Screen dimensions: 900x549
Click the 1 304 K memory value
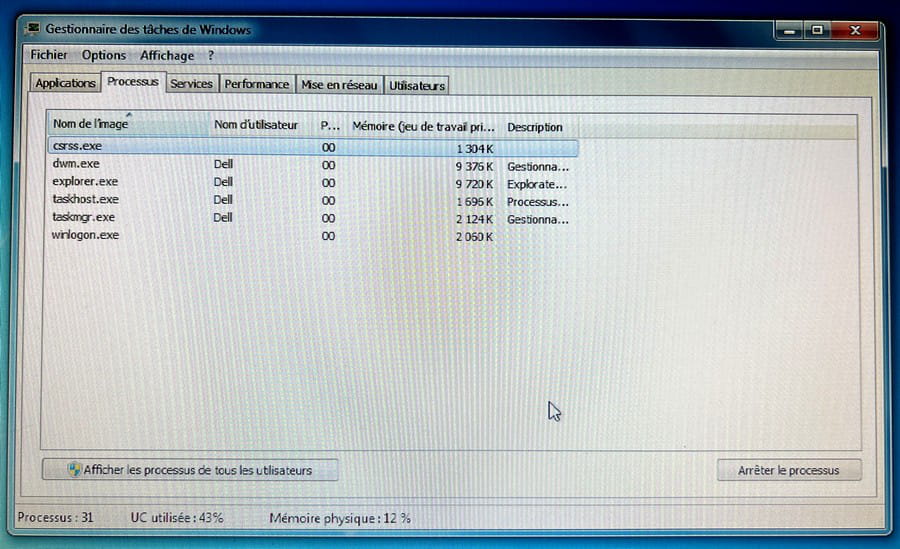(x=474, y=149)
